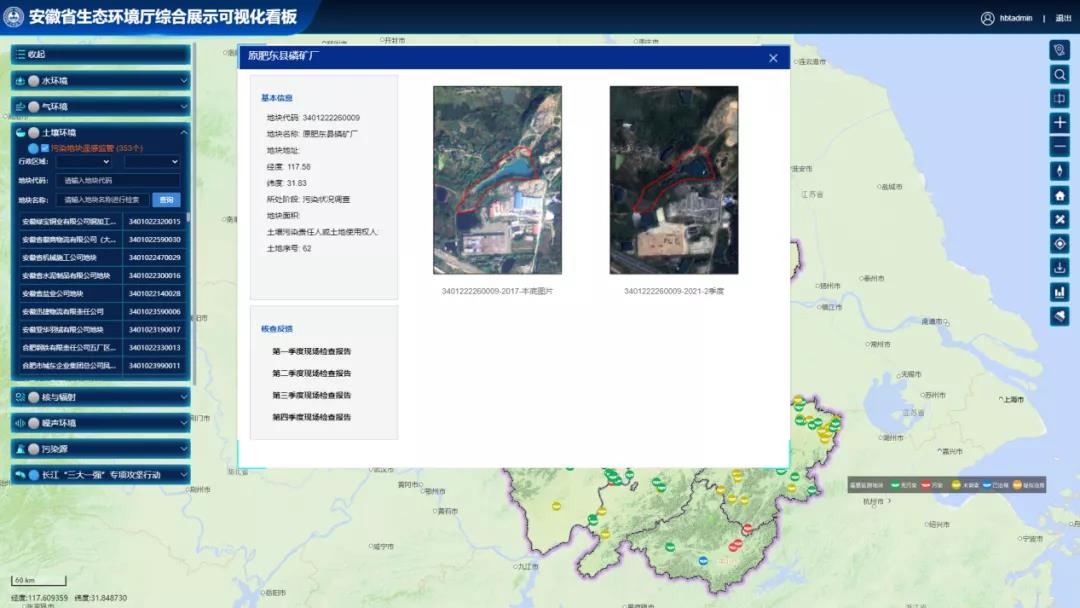The image size is (1080, 608).
Task: Toggle the 水环境 layer circle switch
Action: 34,81
